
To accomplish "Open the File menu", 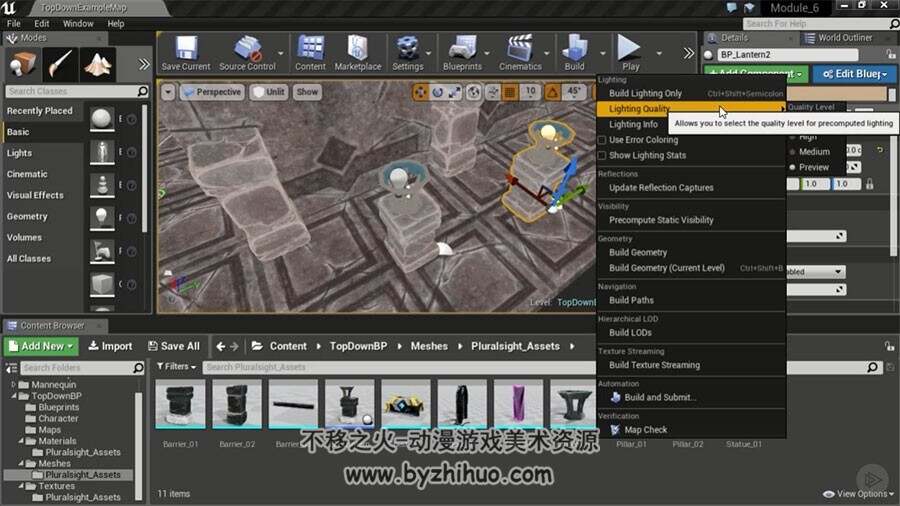I will [x=14, y=24].
